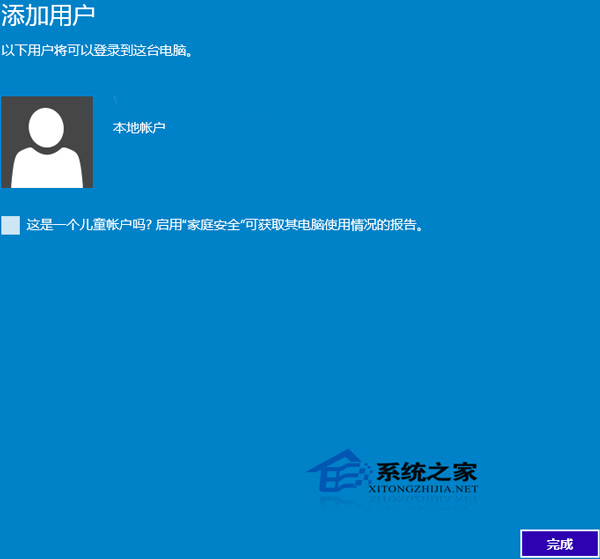Viewport: 600px width, 559px height.
Task: Click the default user avatar picture
Action: (x=47, y=142)
